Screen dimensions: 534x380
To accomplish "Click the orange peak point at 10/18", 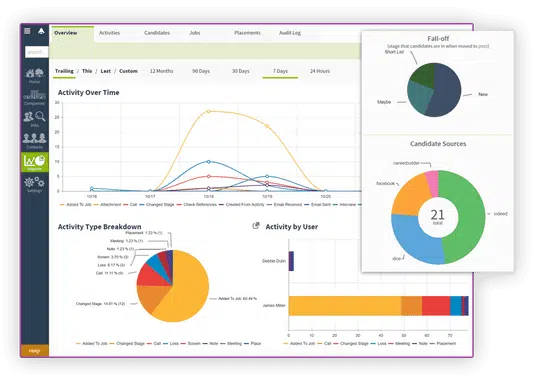I will pos(209,111).
